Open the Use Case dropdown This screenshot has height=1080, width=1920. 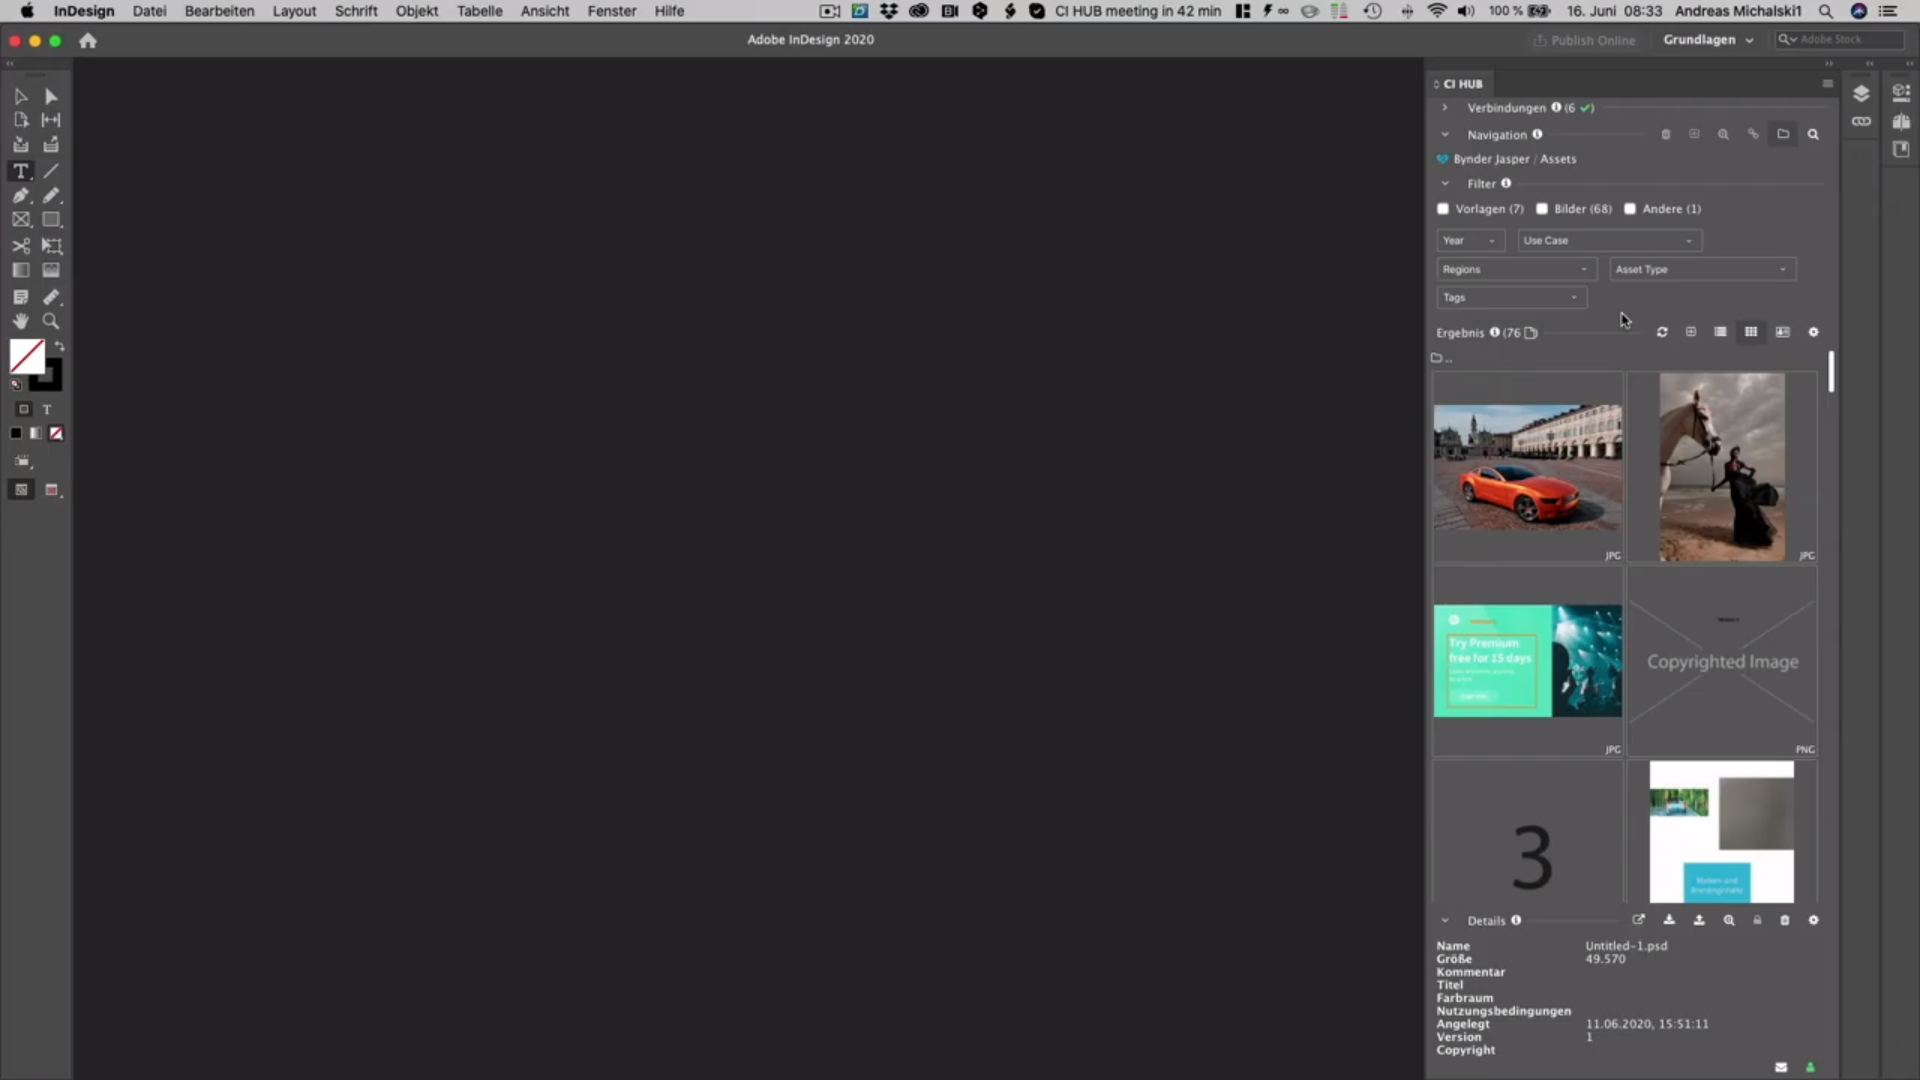(1608, 240)
